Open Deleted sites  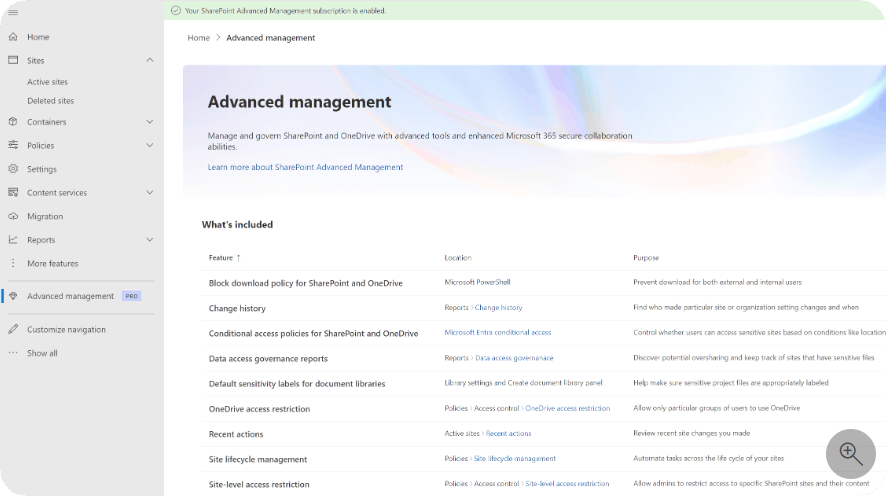50,101
